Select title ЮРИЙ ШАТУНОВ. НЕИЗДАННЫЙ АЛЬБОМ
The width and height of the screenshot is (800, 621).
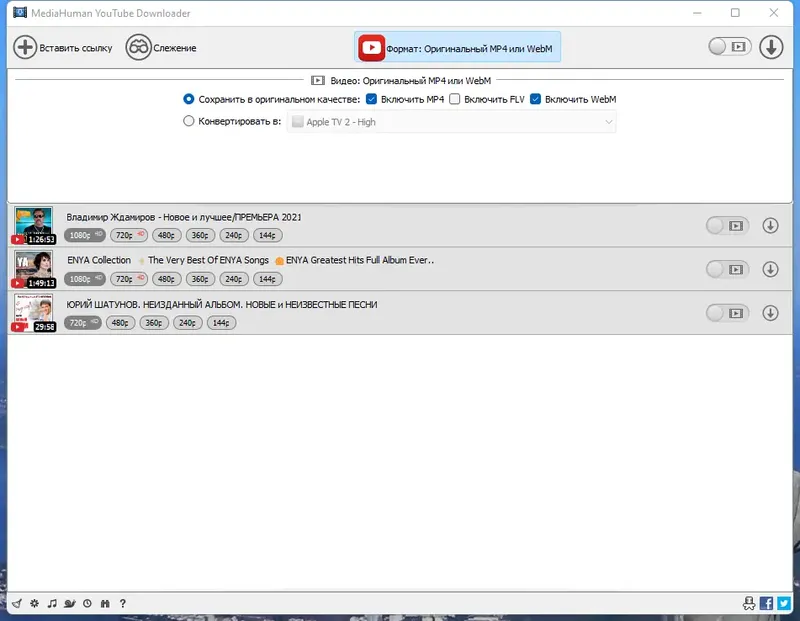point(221,305)
